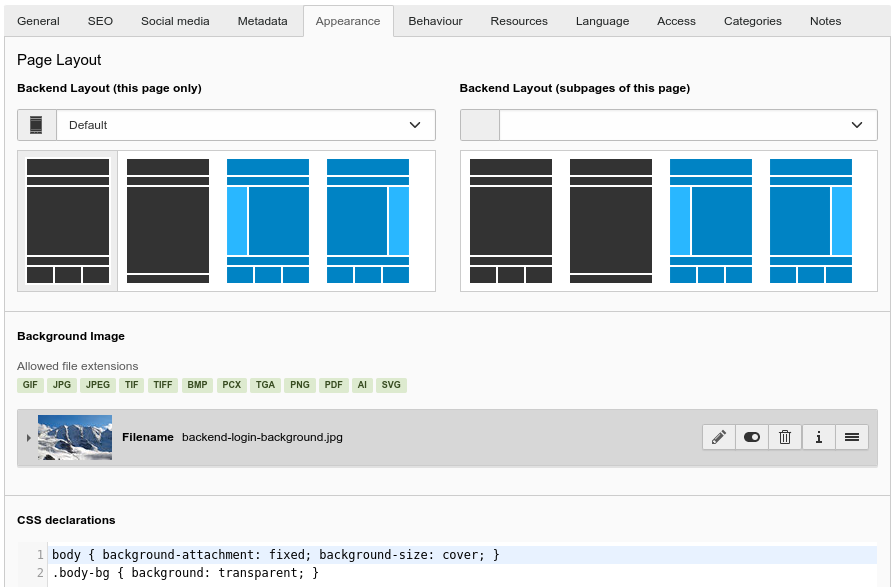The image size is (895, 587).
Task: Click the layout preview icon beside Default selector
Action: point(36,124)
